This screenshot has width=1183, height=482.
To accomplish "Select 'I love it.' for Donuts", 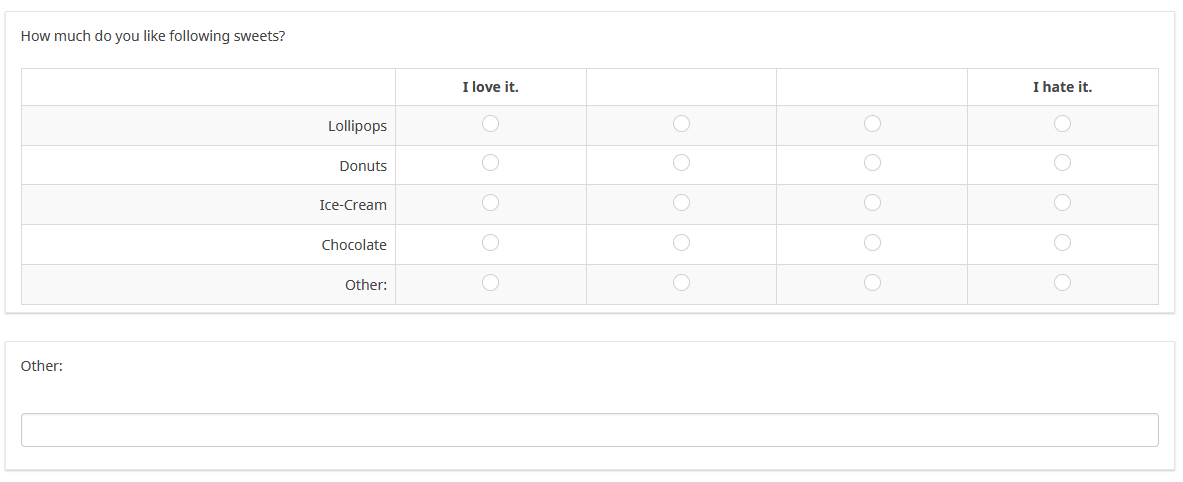I will tap(490, 163).
